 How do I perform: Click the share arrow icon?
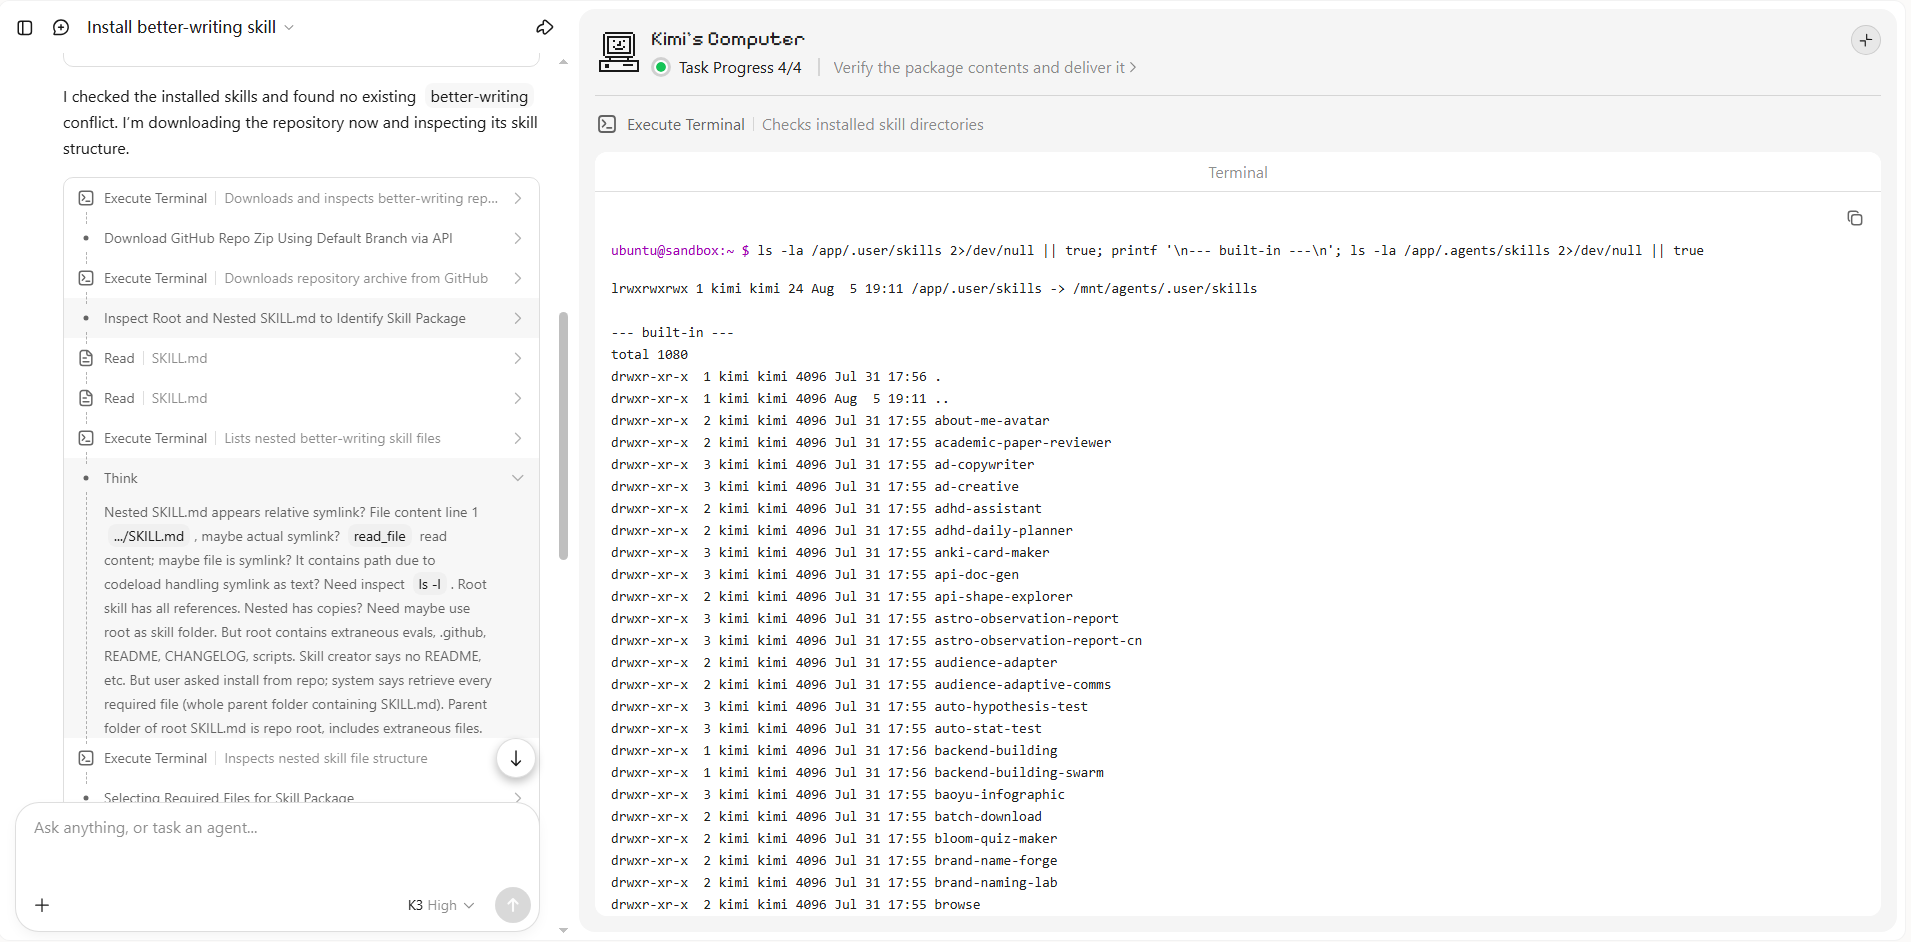click(x=545, y=28)
